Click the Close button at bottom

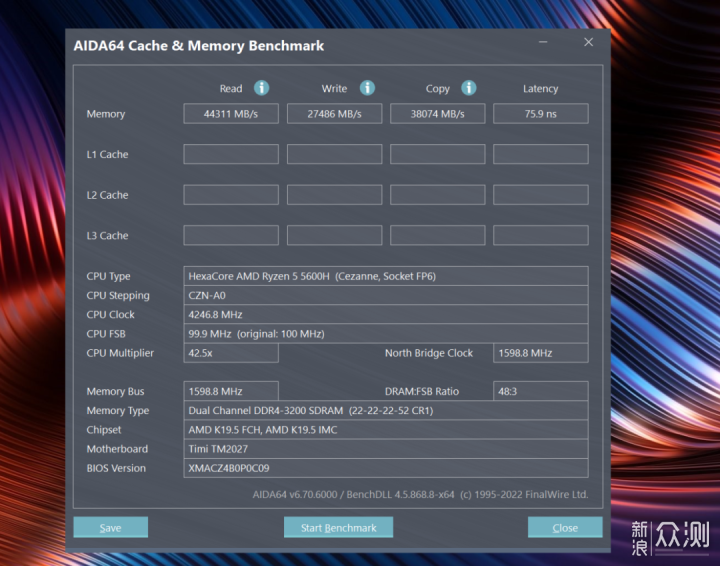(565, 527)
